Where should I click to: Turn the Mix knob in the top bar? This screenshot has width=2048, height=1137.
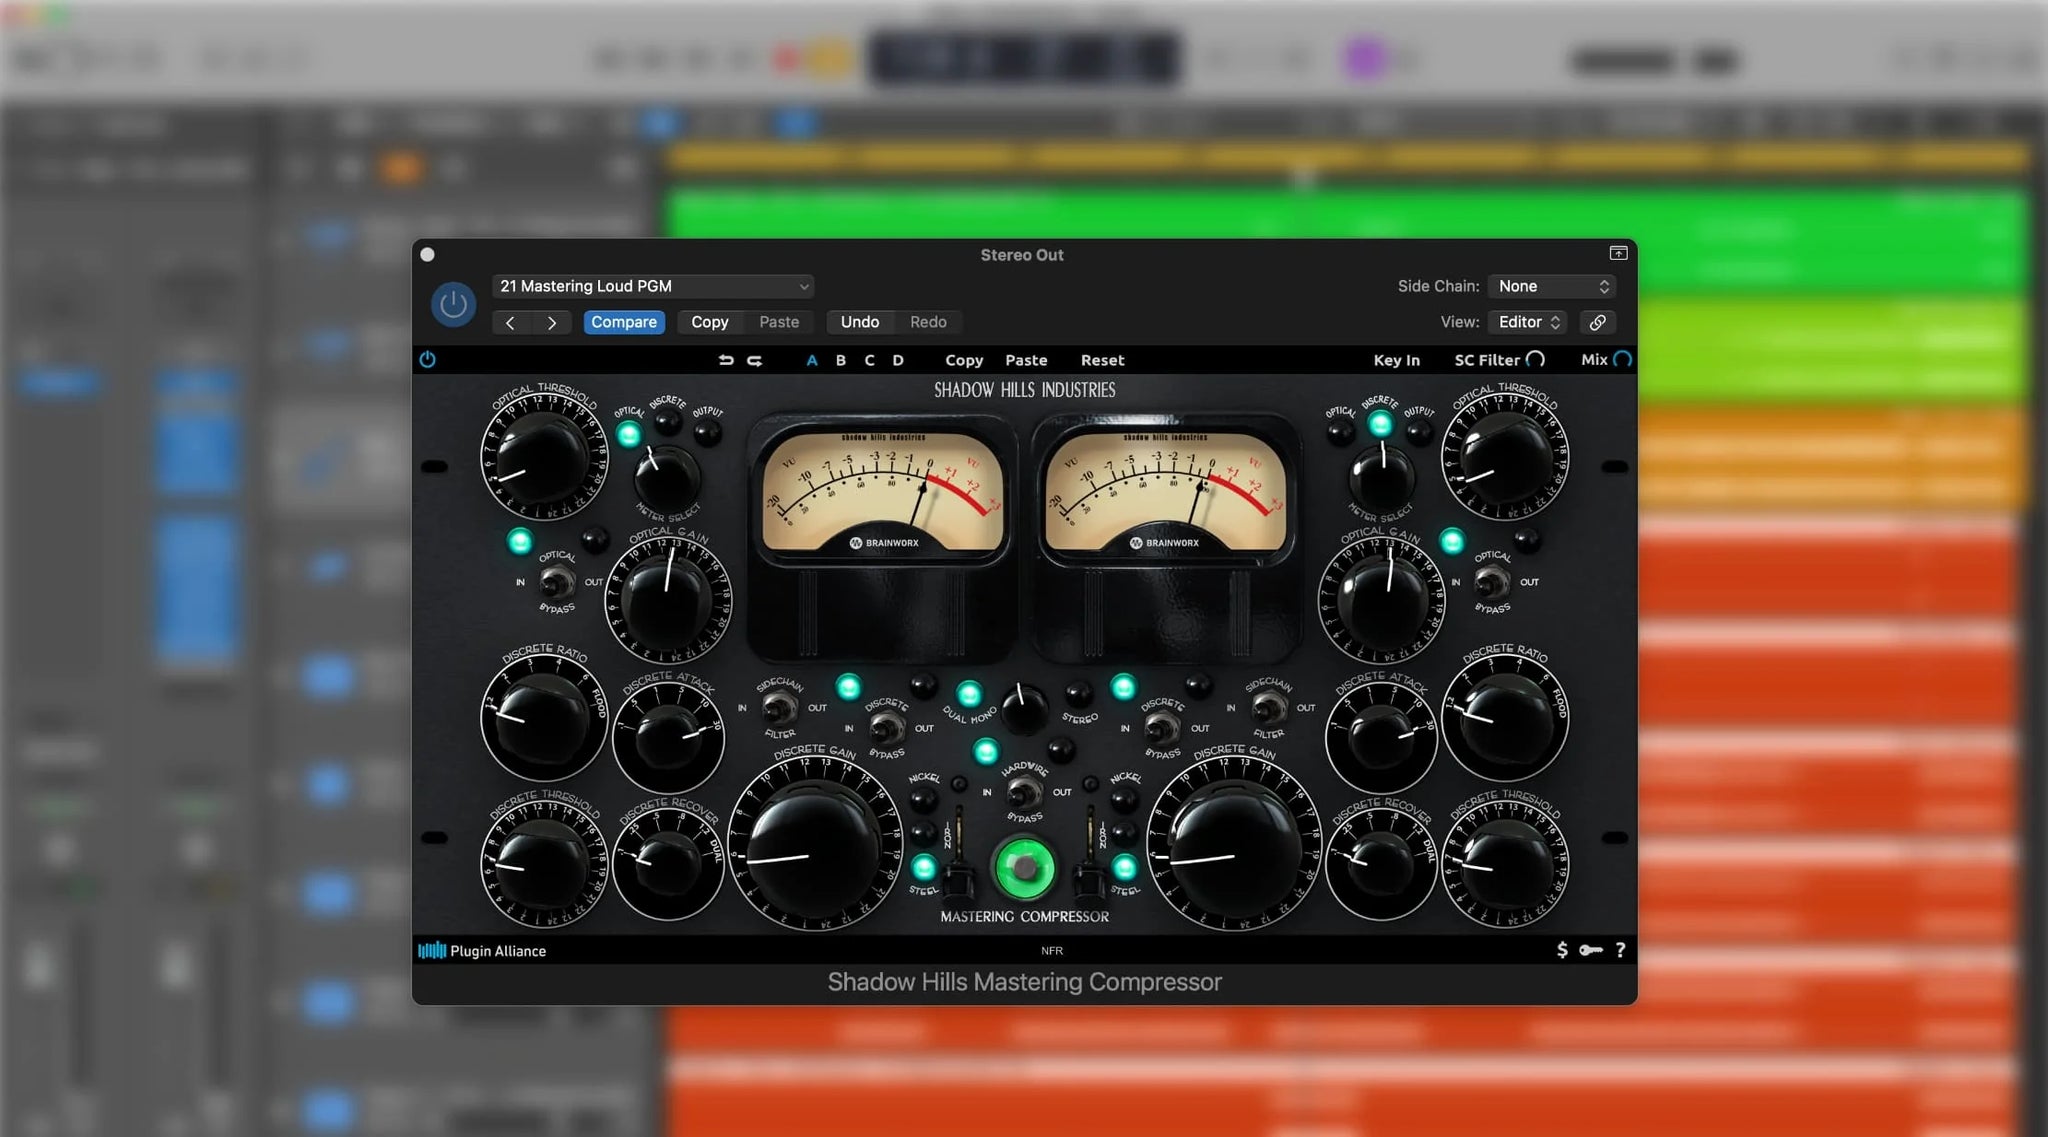pyautogui.click(x=1622, y=359)
